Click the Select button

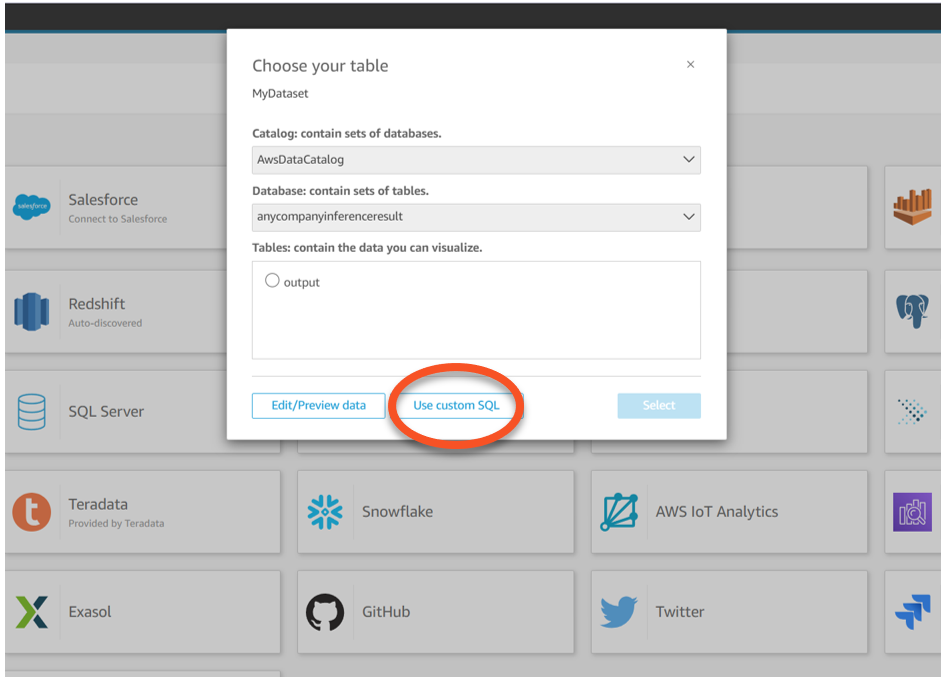point(659,406)
